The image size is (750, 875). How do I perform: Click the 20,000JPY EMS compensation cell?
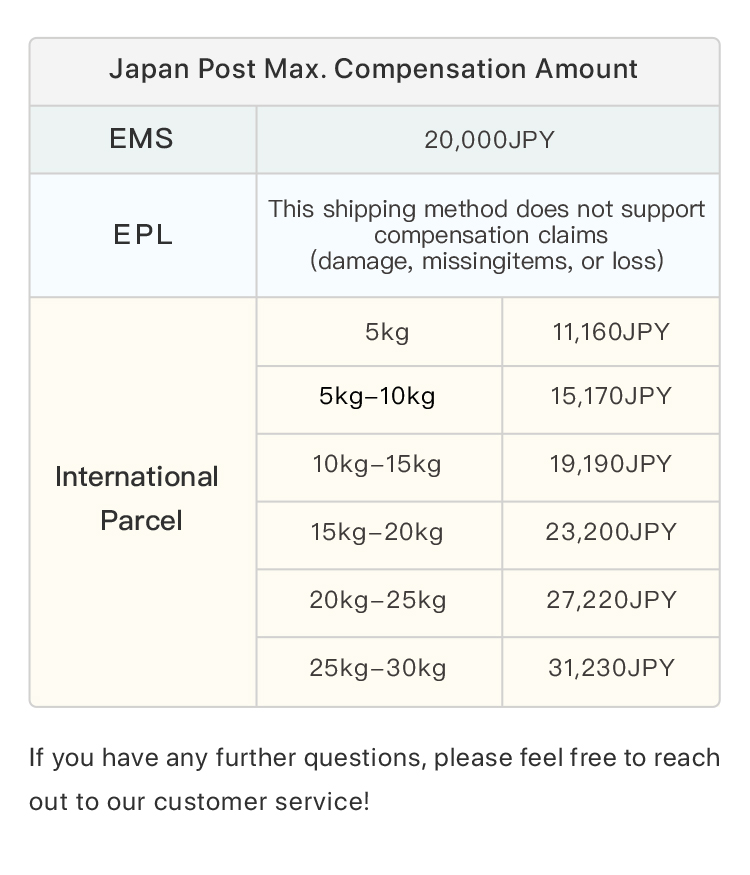[x=488, y=140]
